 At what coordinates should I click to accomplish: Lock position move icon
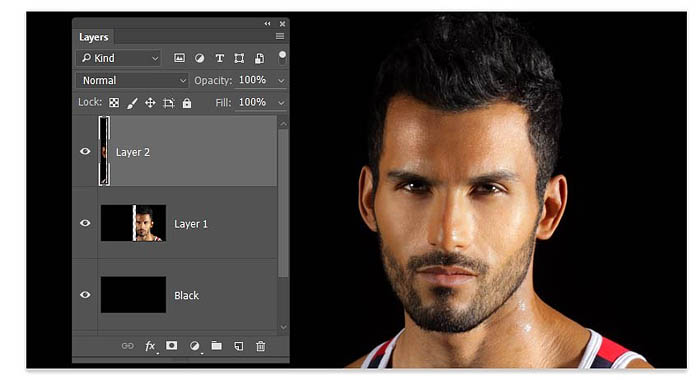[150, 103]
